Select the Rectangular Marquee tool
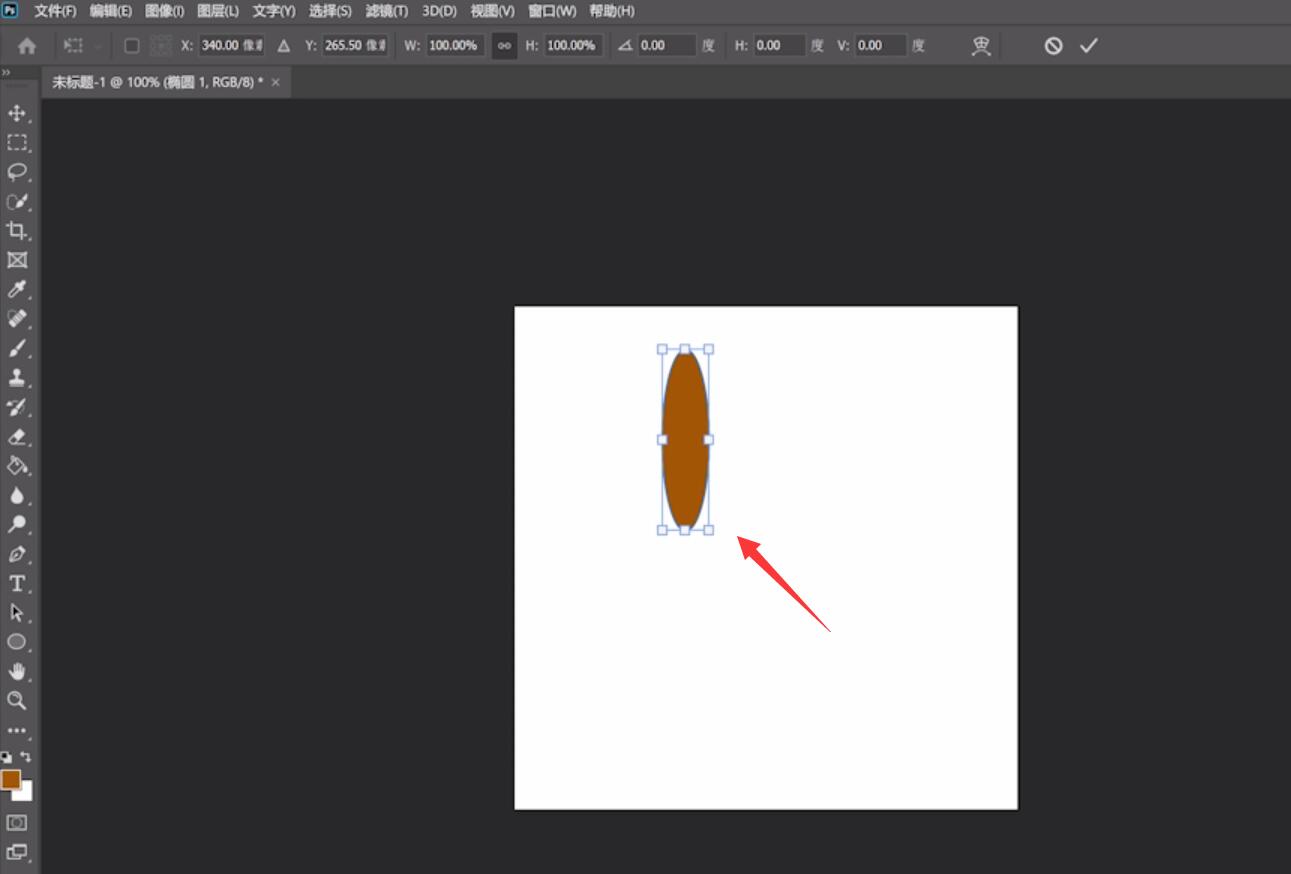The width and height of the screenshot is (1291, 874). 17,142
